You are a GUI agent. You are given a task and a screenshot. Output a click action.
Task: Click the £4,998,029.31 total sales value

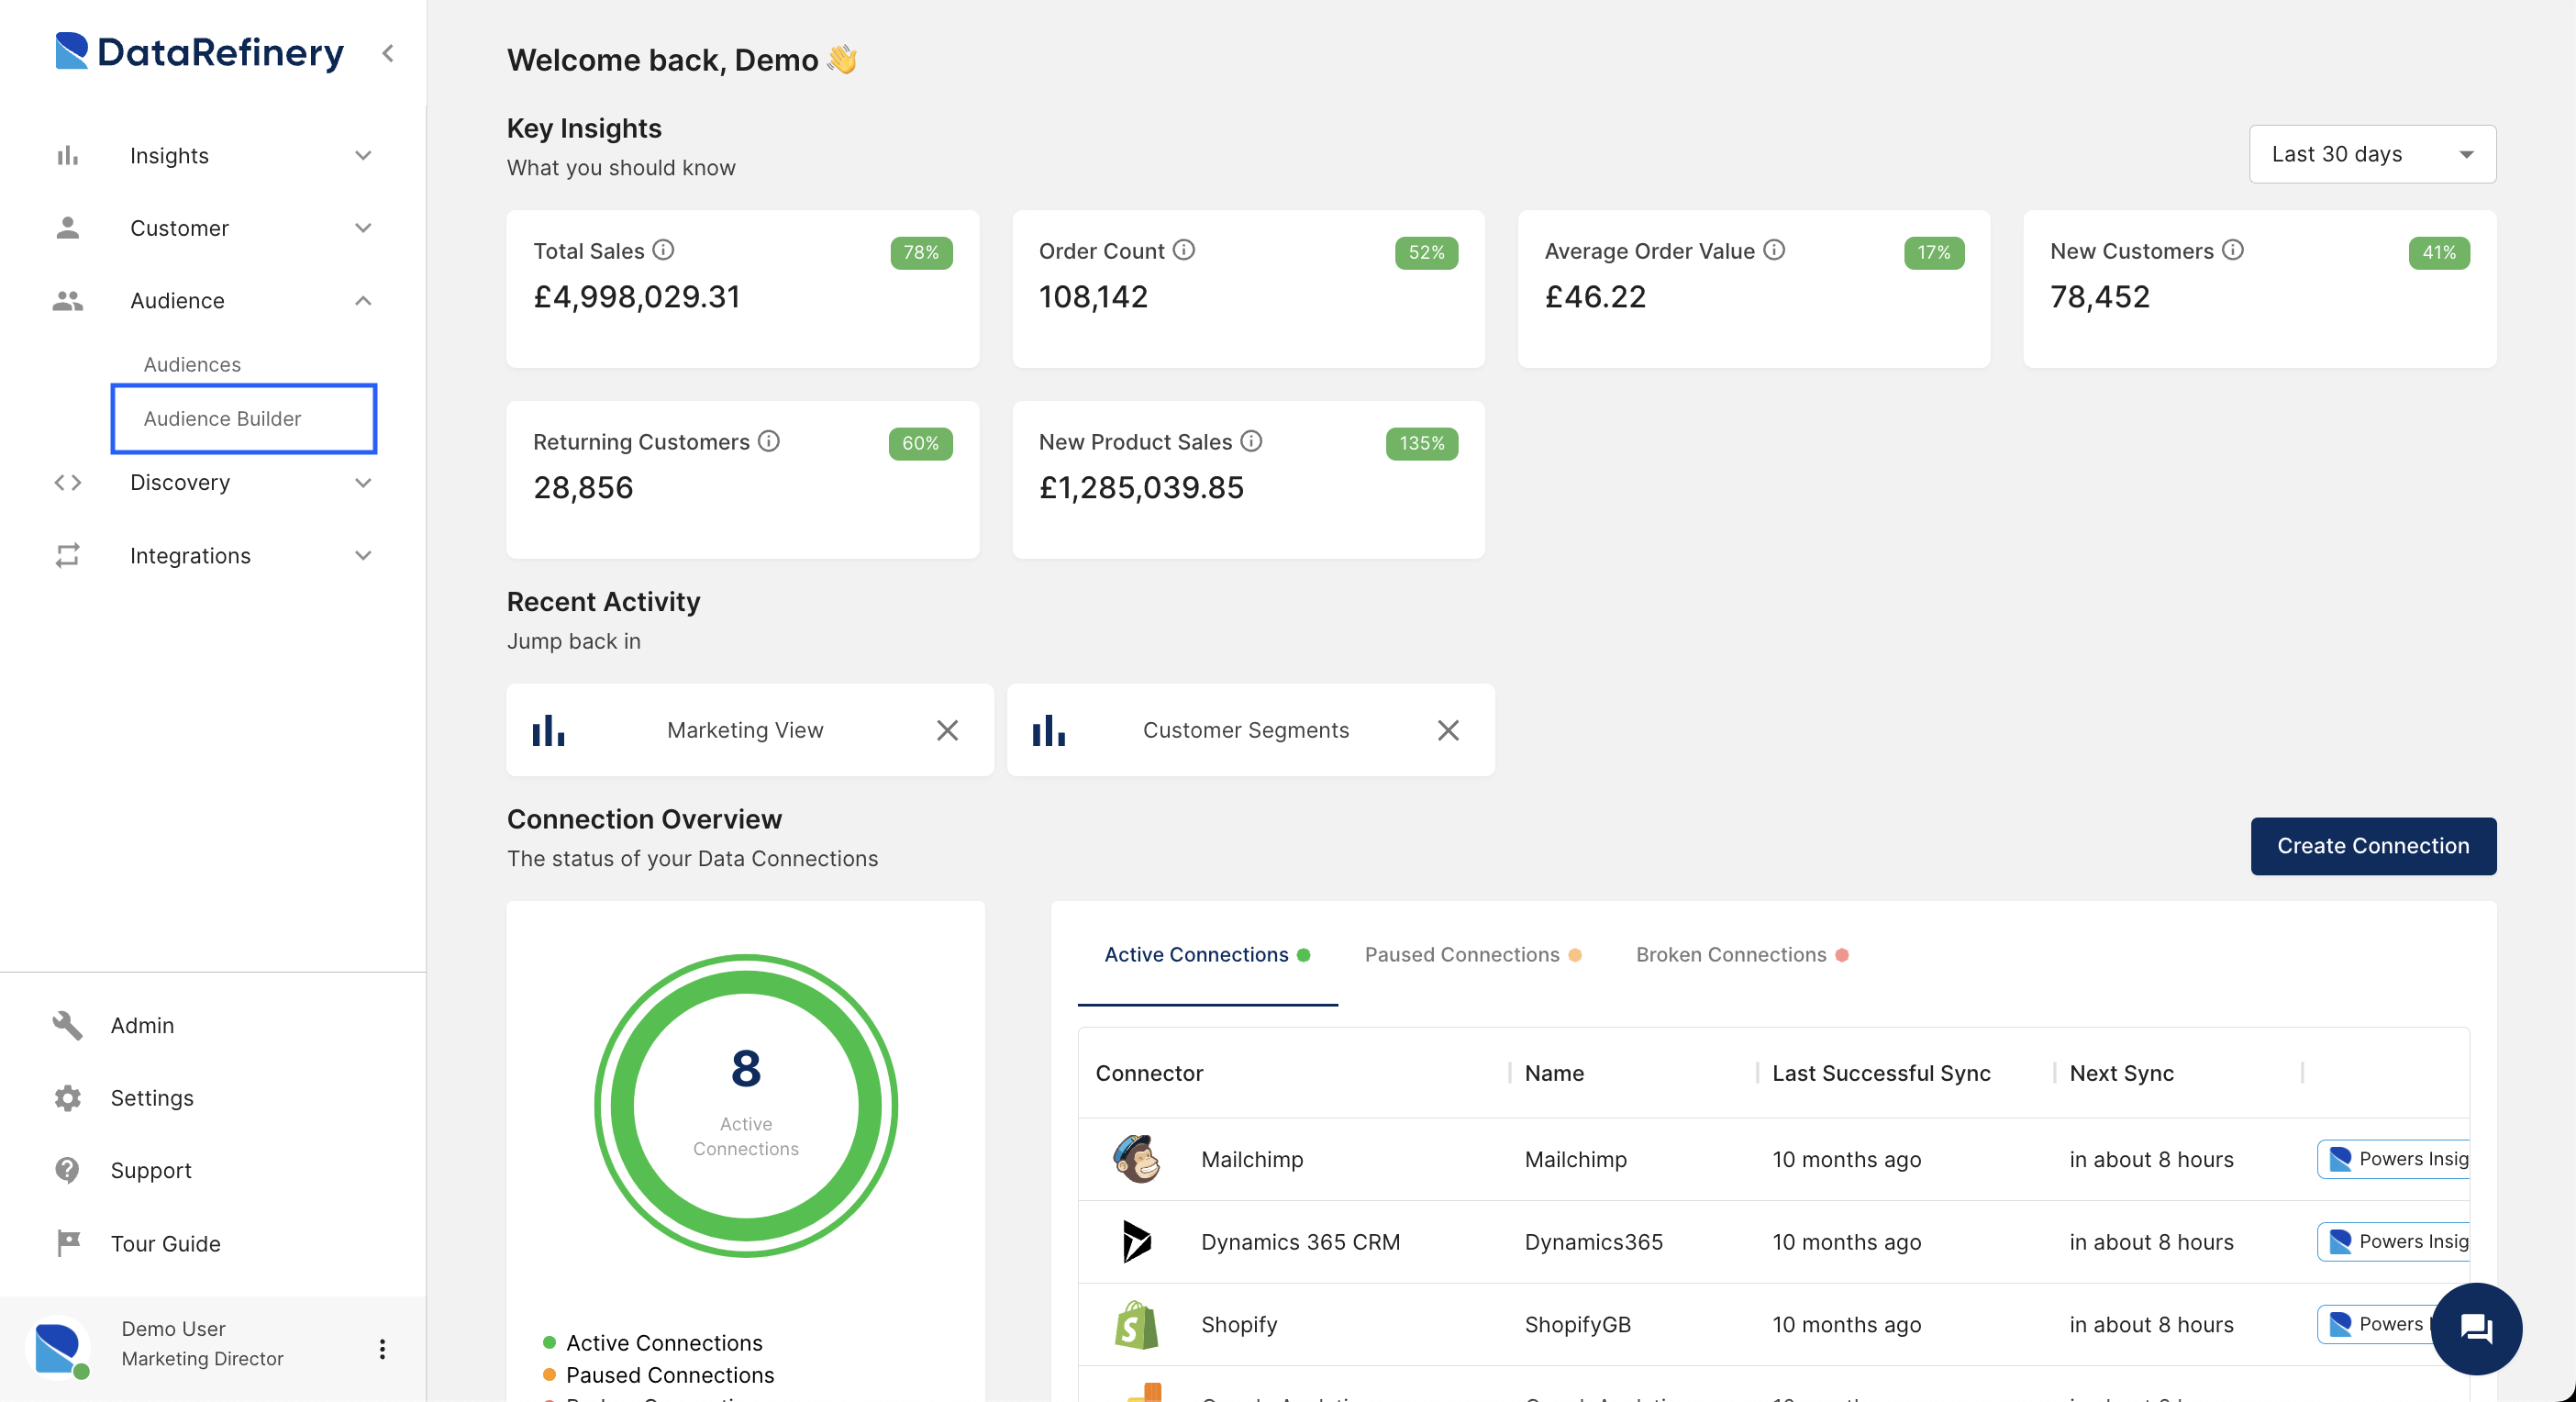point(636,296)
